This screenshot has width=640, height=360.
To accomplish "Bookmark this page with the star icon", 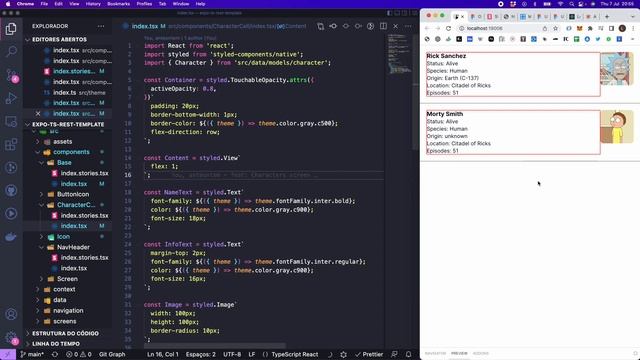I will pyautogui.click(x=556, y=29).
